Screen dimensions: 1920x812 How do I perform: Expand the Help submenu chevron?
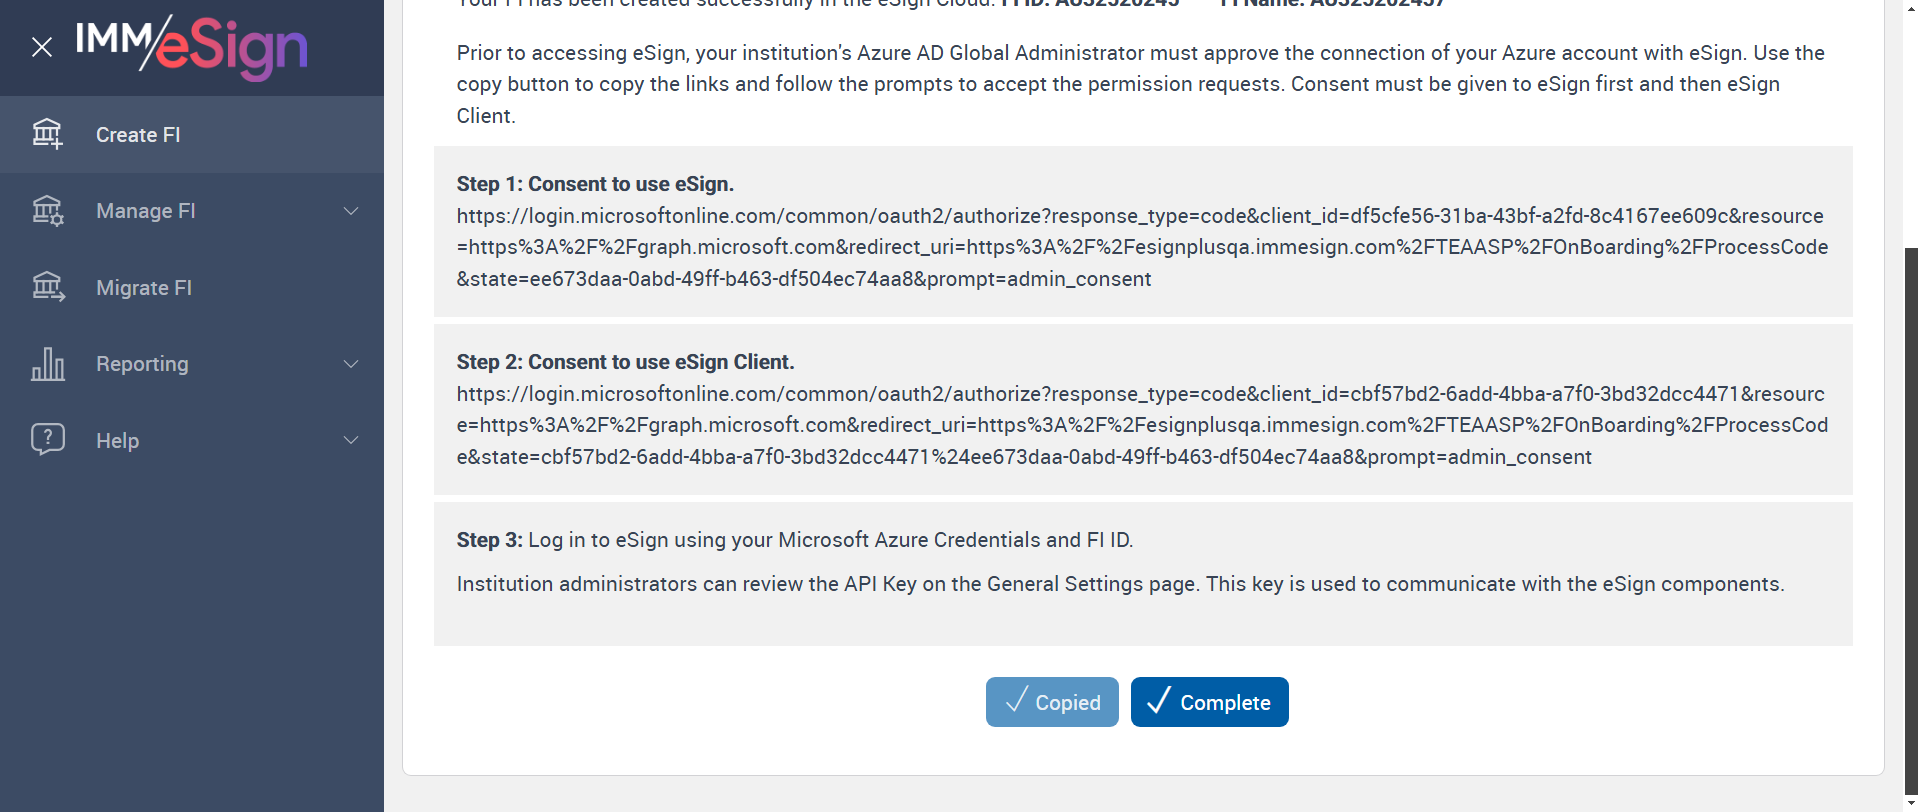pos(351,440)
